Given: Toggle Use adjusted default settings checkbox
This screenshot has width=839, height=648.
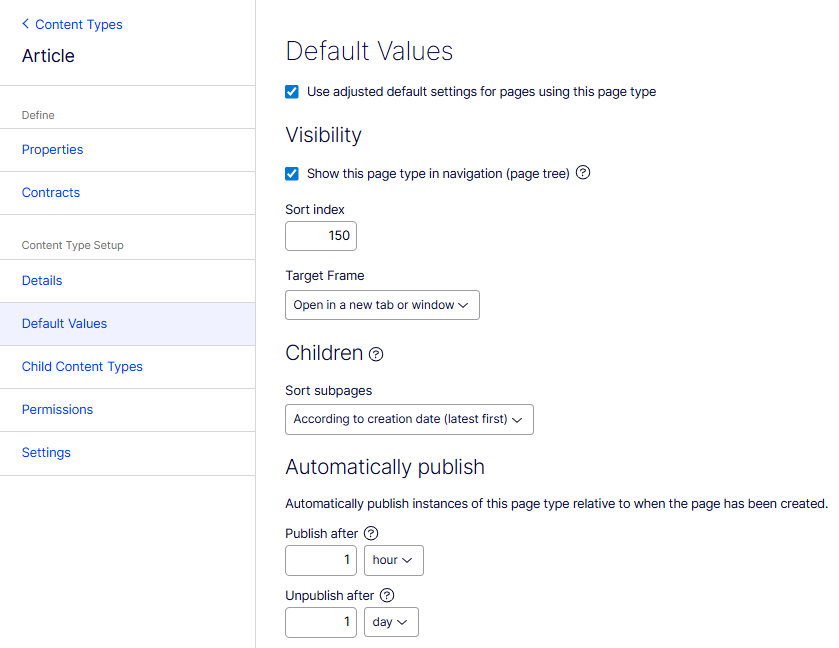Looking at the screenshot, I should click(x=292, y=92).
